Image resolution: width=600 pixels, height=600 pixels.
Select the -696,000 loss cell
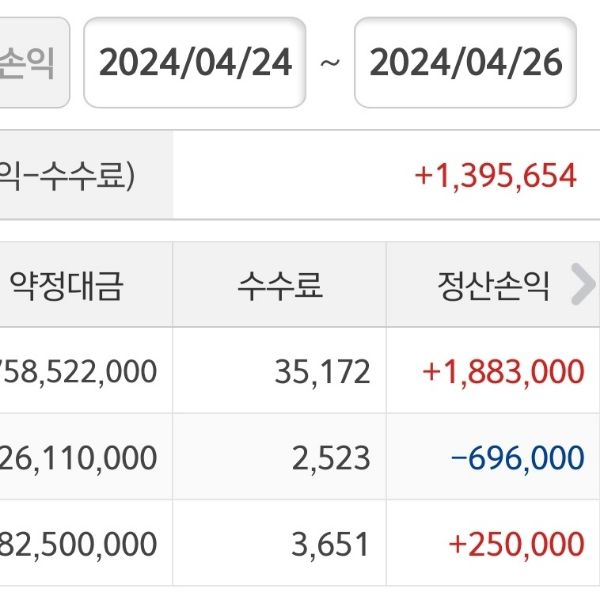click(517, 458)
